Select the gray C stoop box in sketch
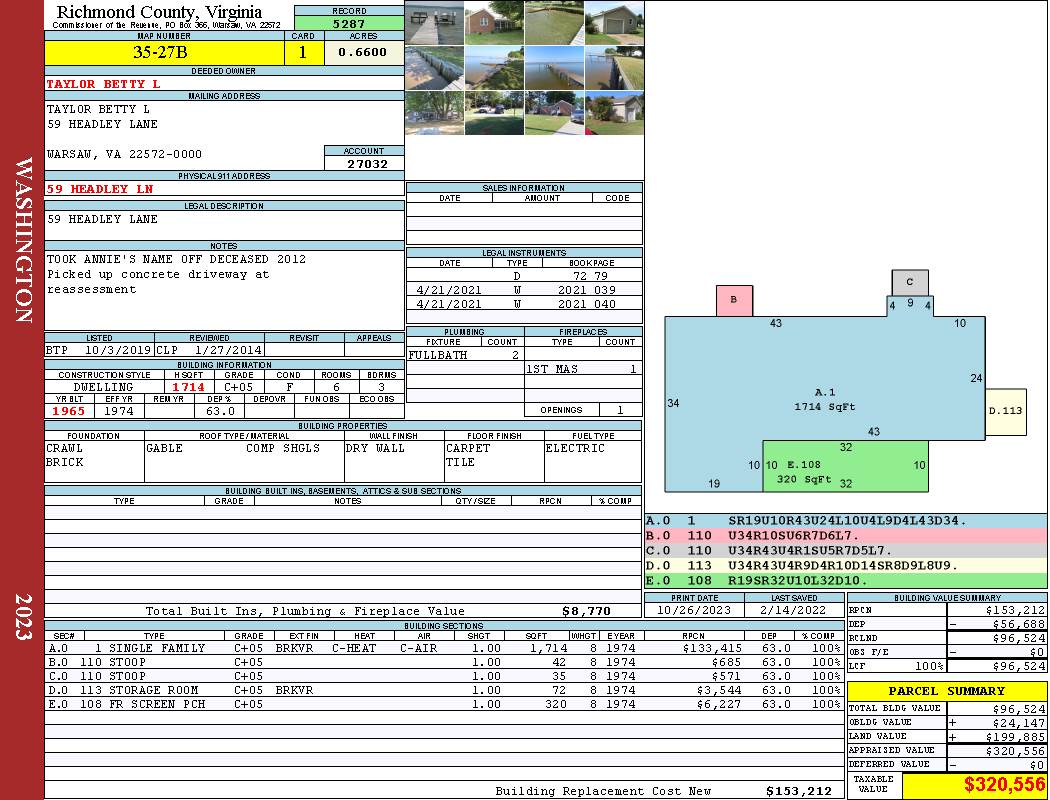The image size is (1050, 800). click(x=910, y=282)
